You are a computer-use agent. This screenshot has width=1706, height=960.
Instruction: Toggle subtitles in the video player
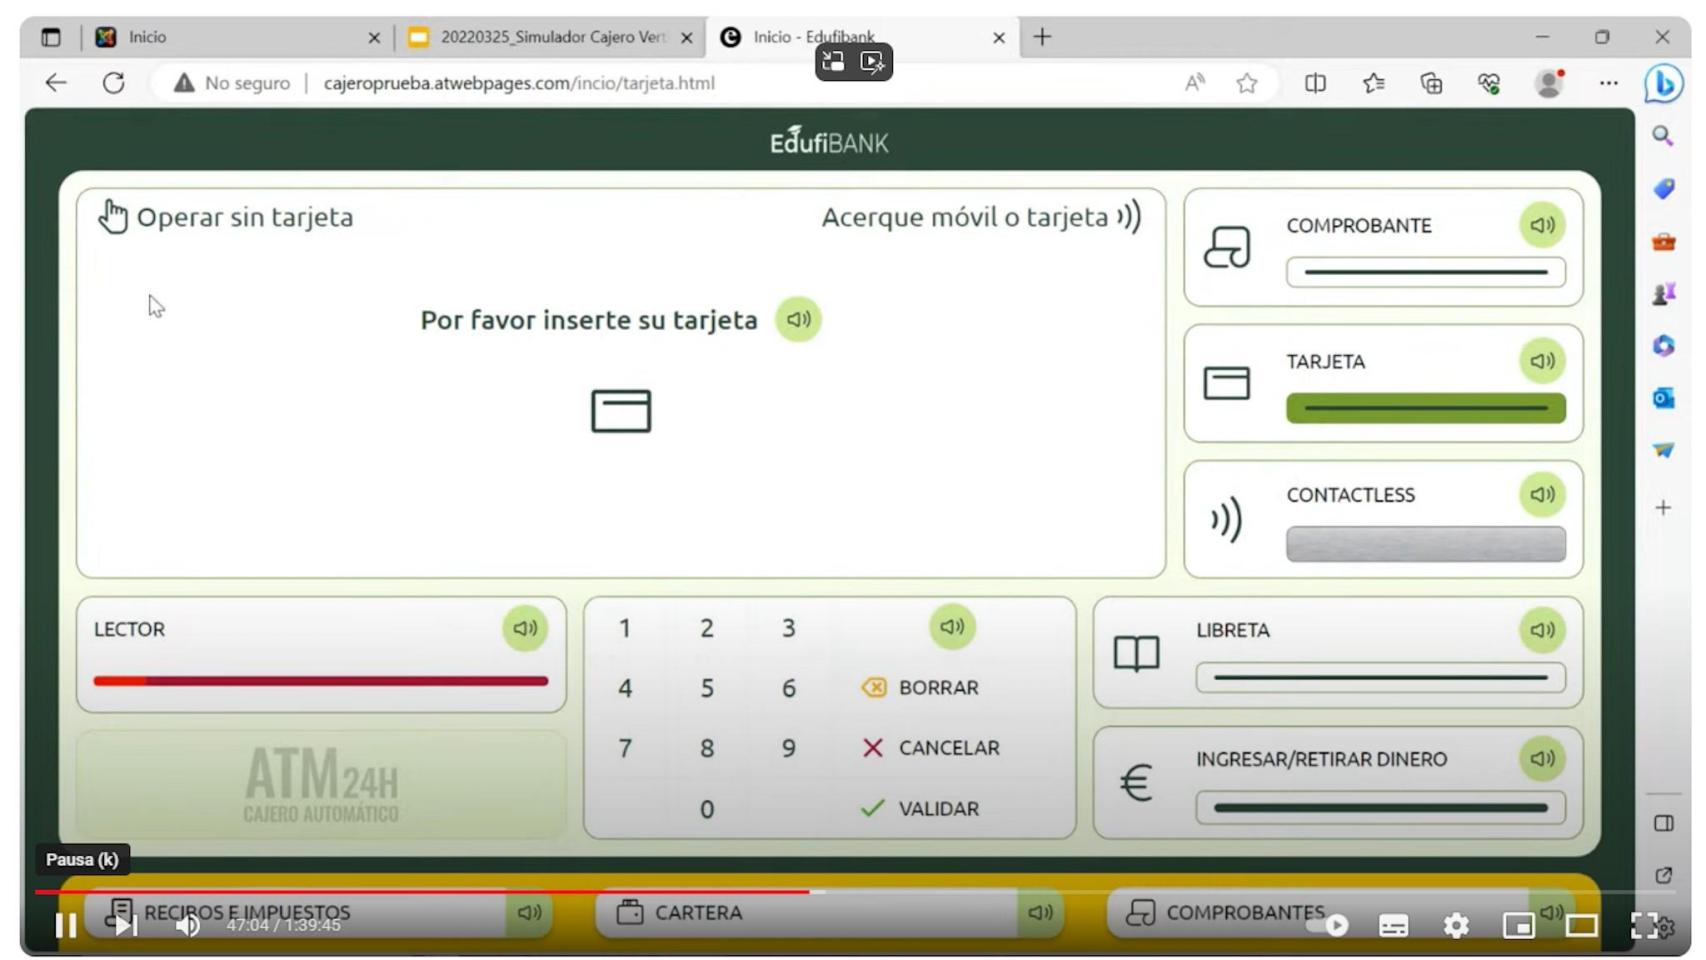click(1394, 926)
